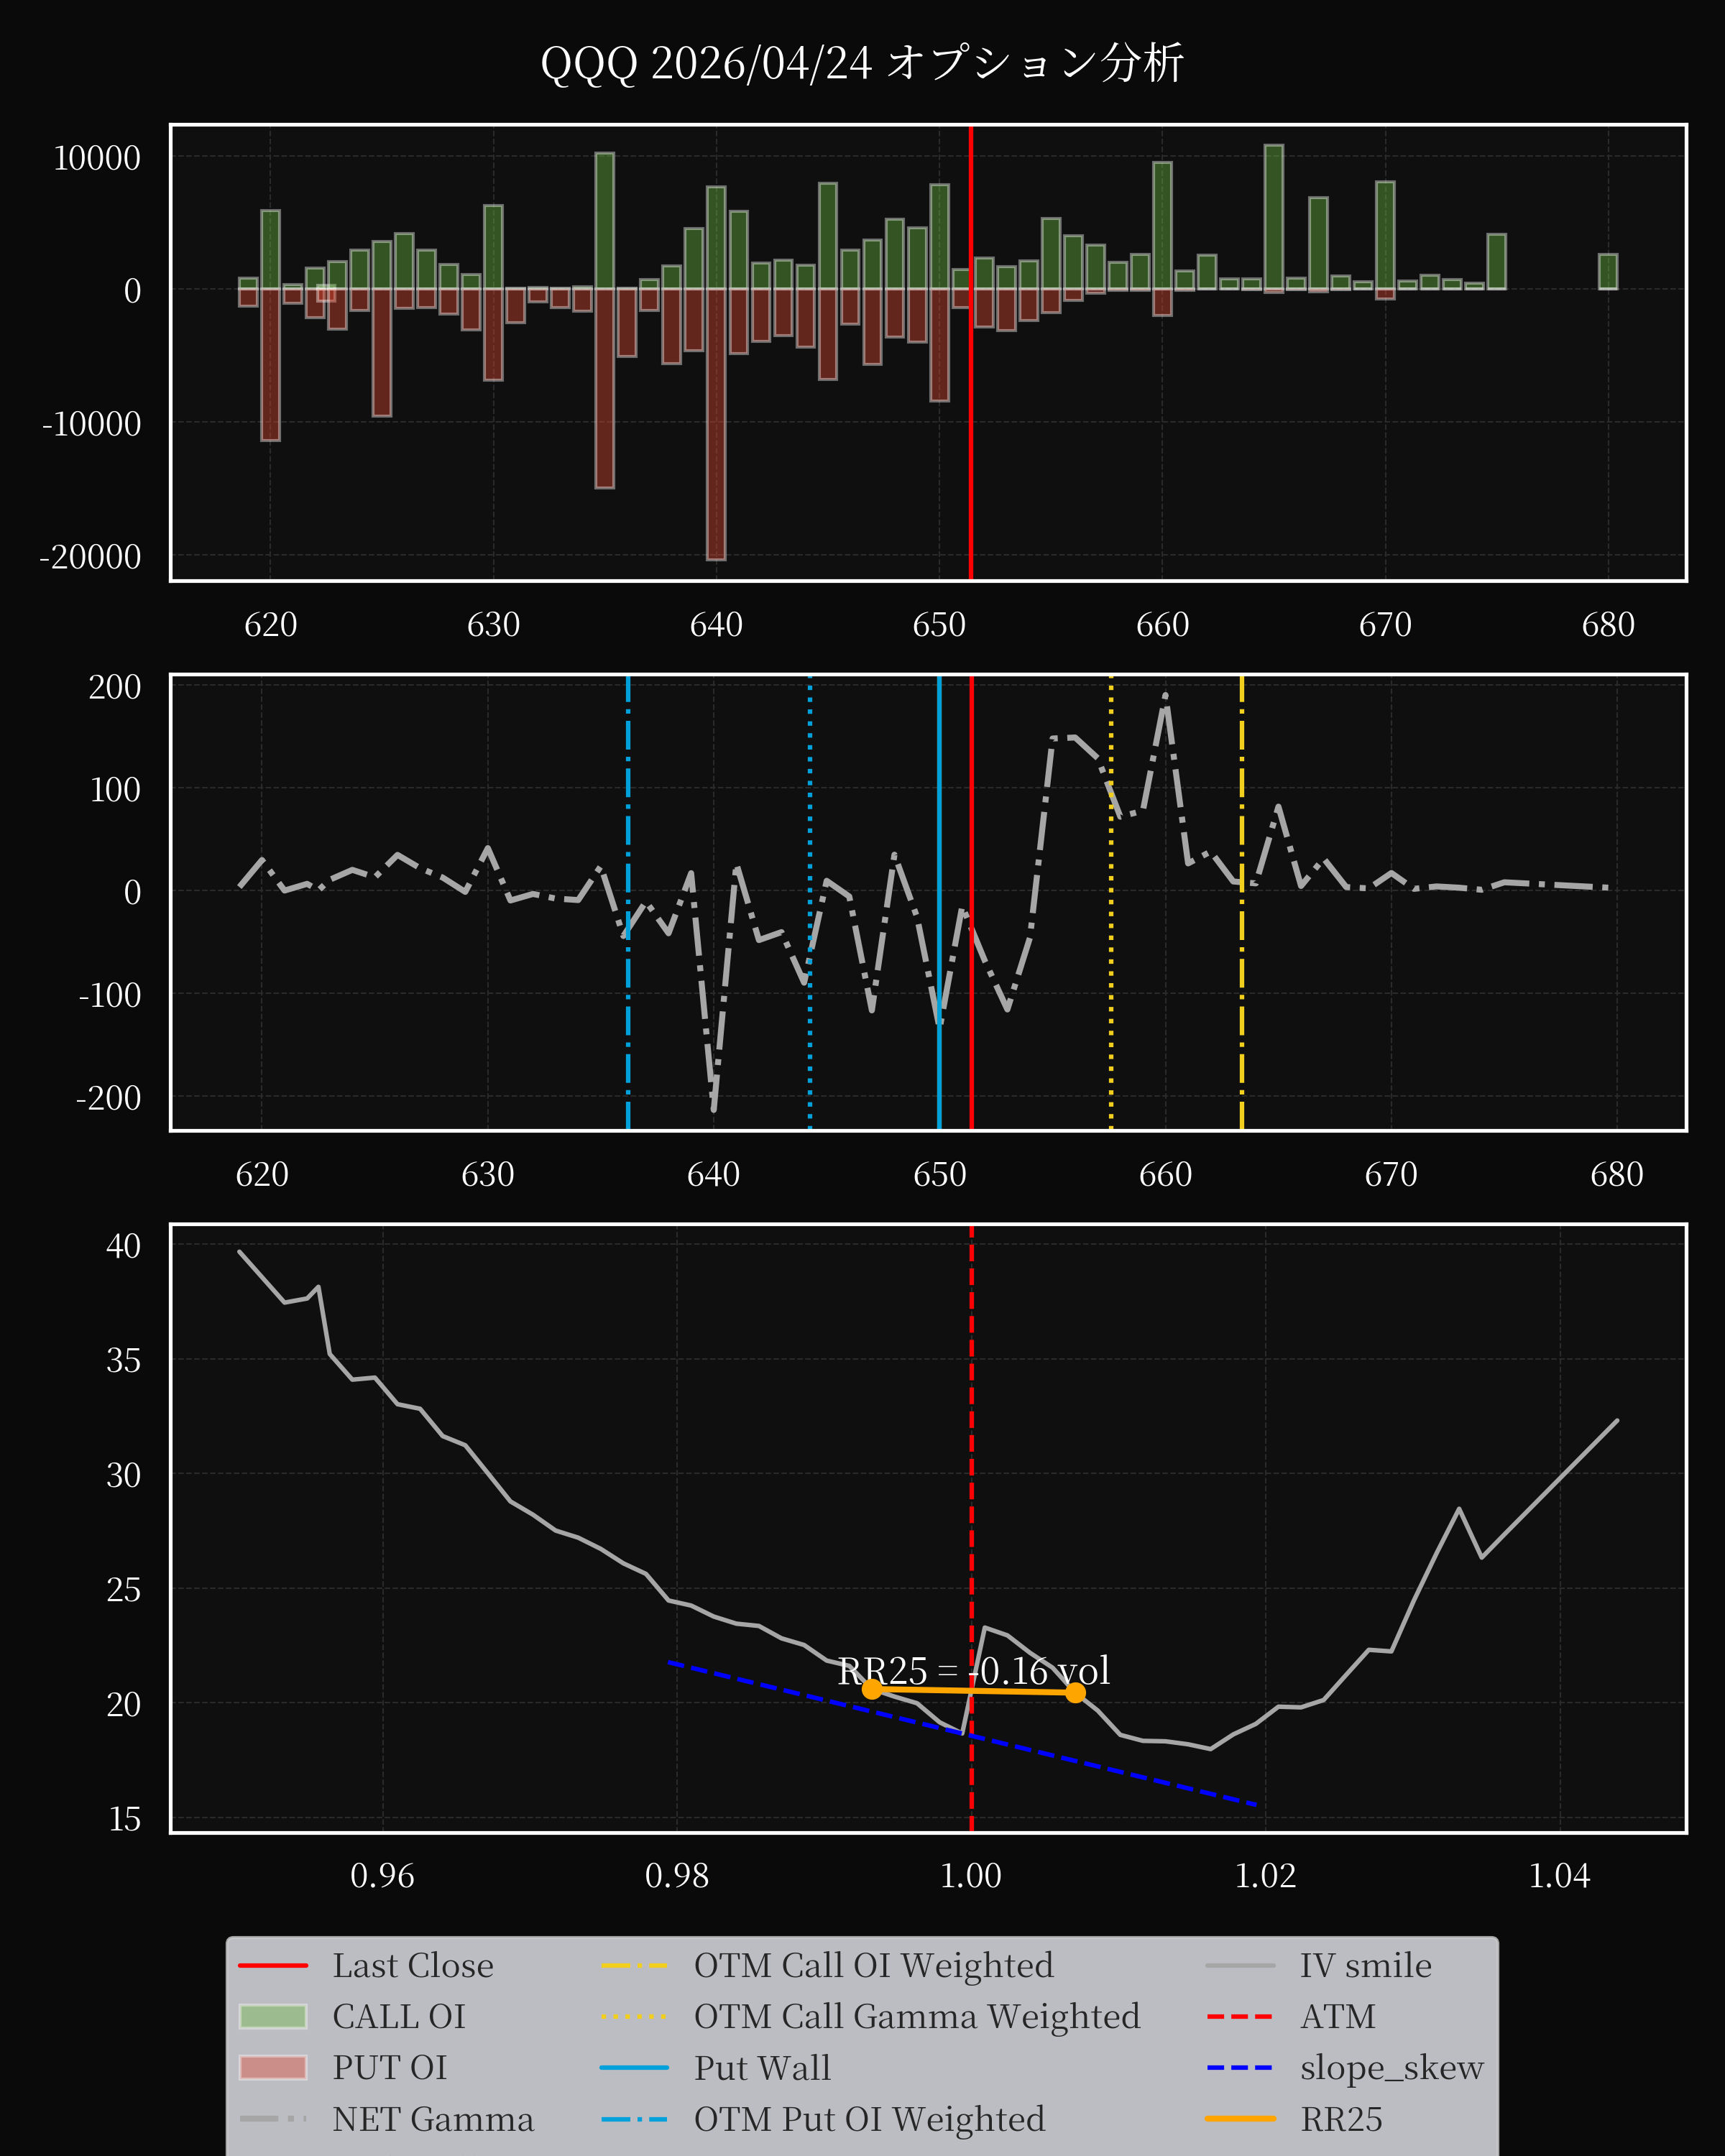Select the "680" tick under the open interest chart
This screenshot has height=2156, width=1725.
coord(1608,625)
